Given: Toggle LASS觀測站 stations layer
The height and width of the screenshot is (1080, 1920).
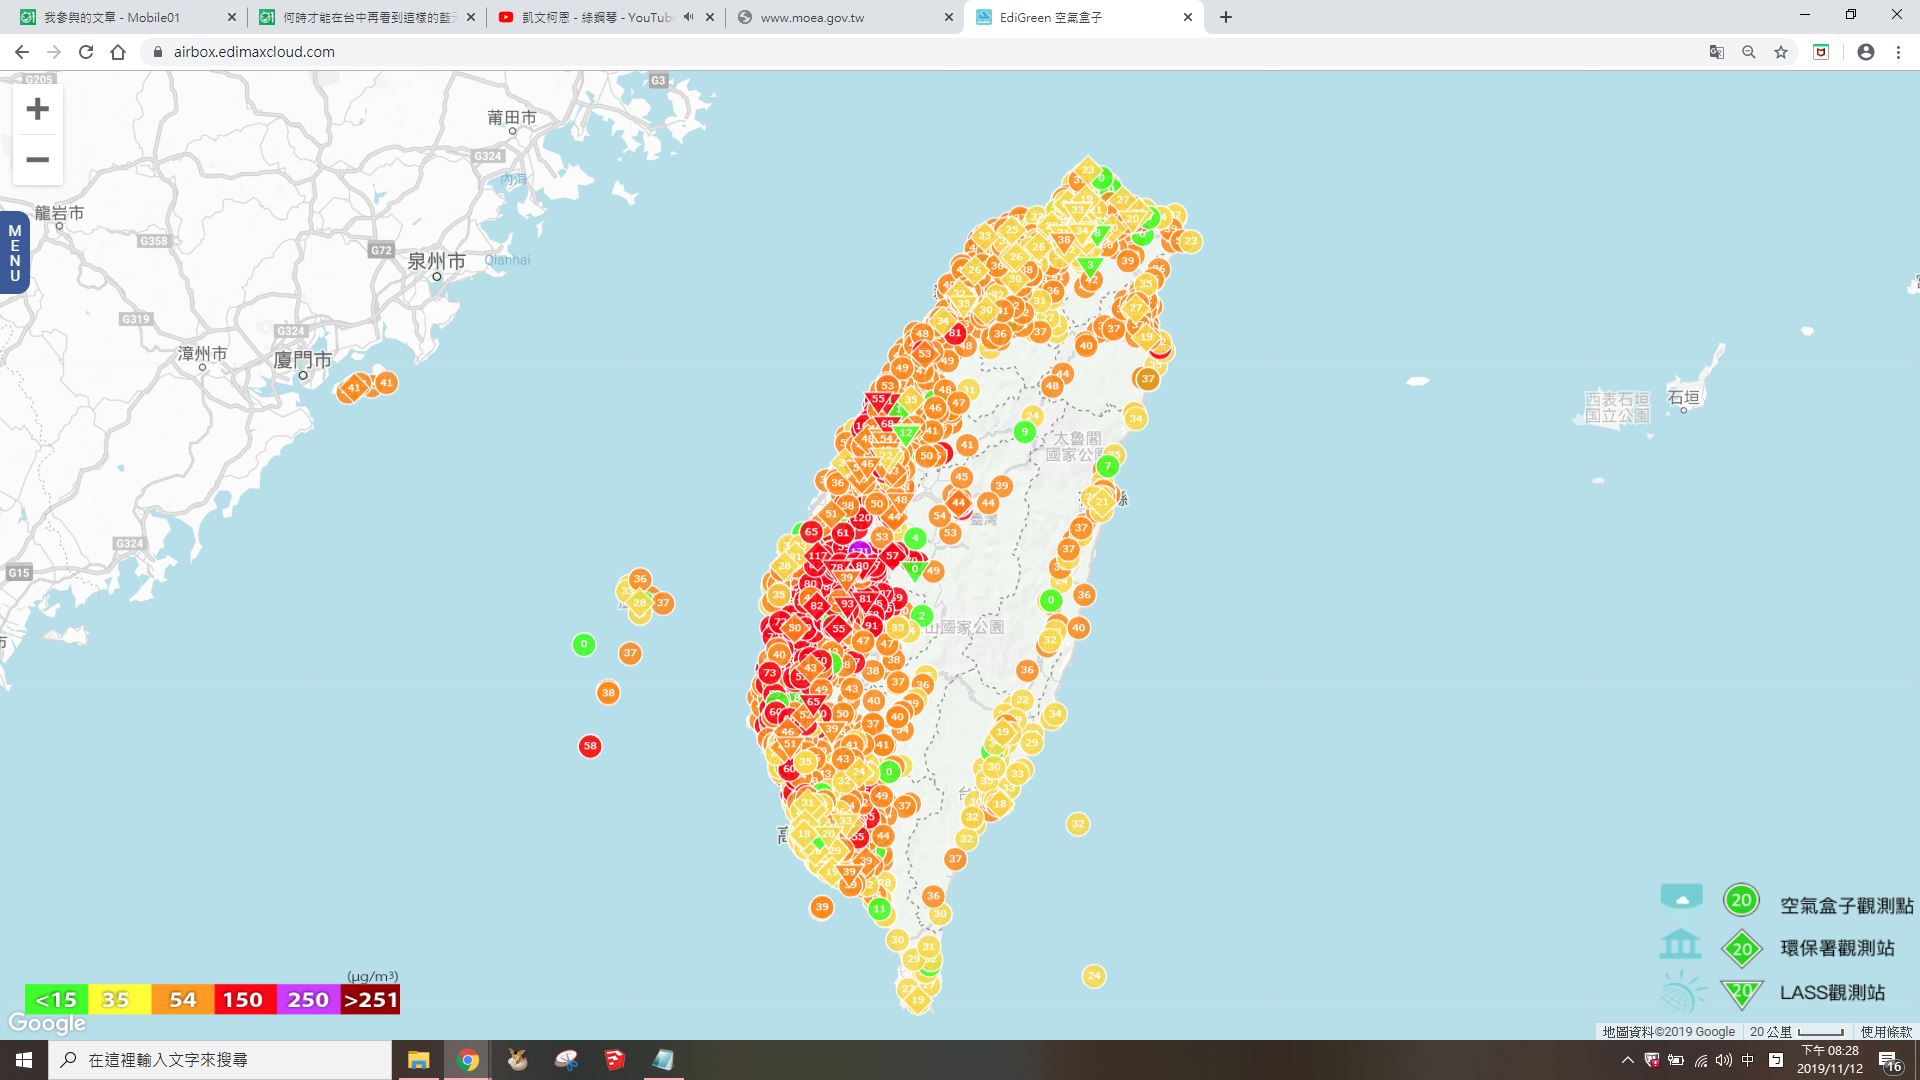Looking at the screenshot, I should [x=1832, y=992].
